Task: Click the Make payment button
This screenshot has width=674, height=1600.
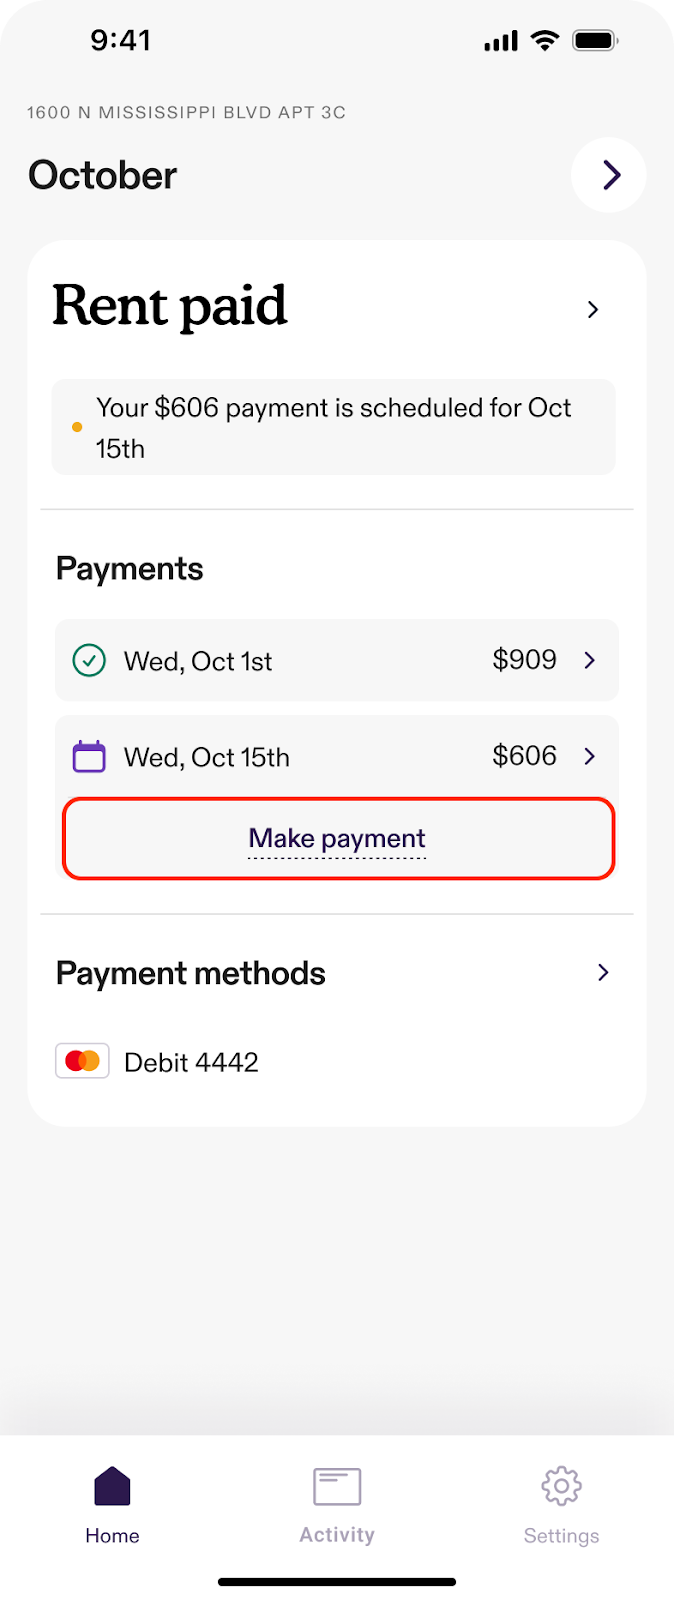Action: point(338,838)
